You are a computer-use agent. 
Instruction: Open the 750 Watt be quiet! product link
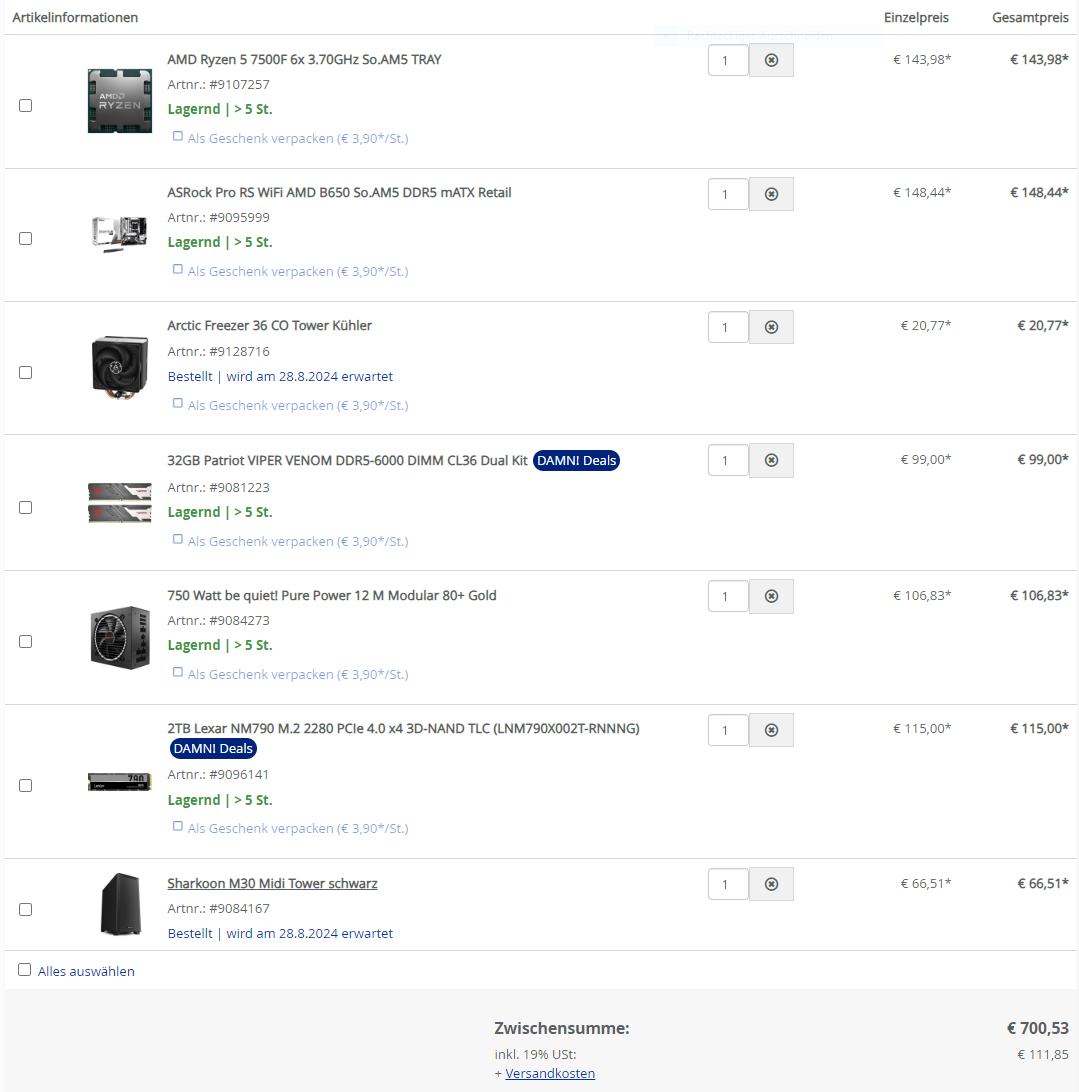pyautogui.click(x=332, y=595)
